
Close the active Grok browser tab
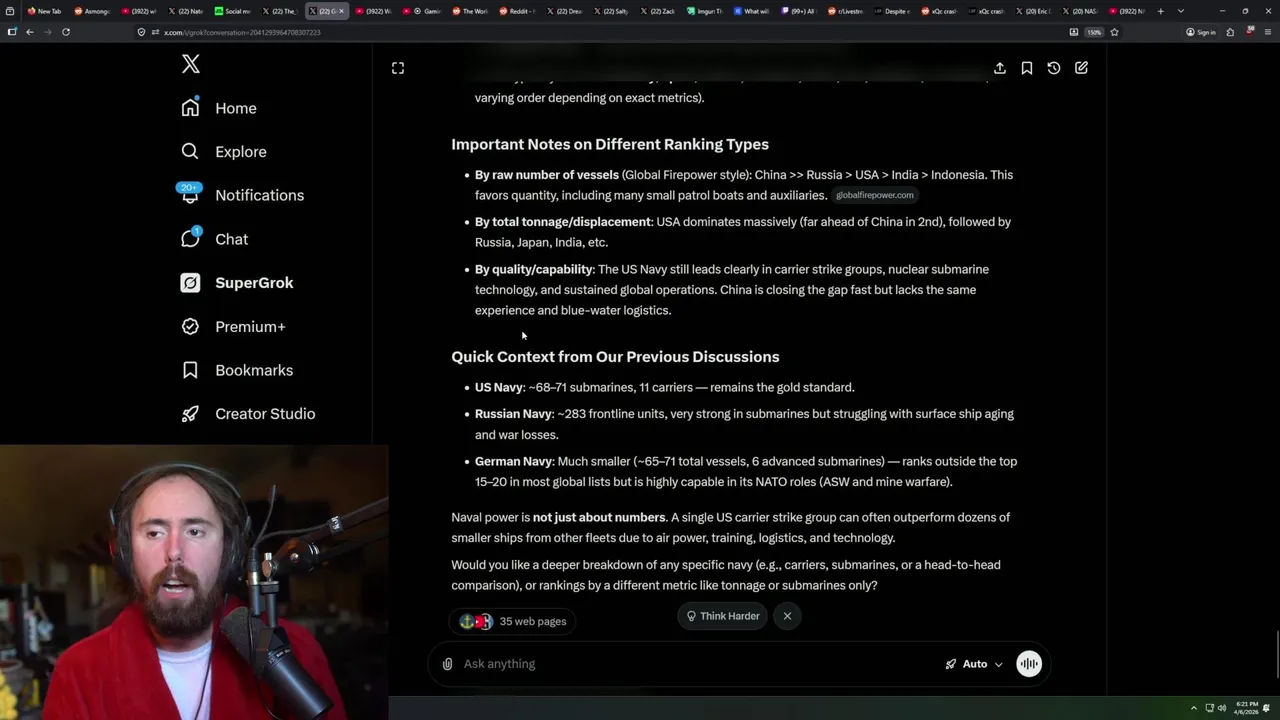click(342, 11)
